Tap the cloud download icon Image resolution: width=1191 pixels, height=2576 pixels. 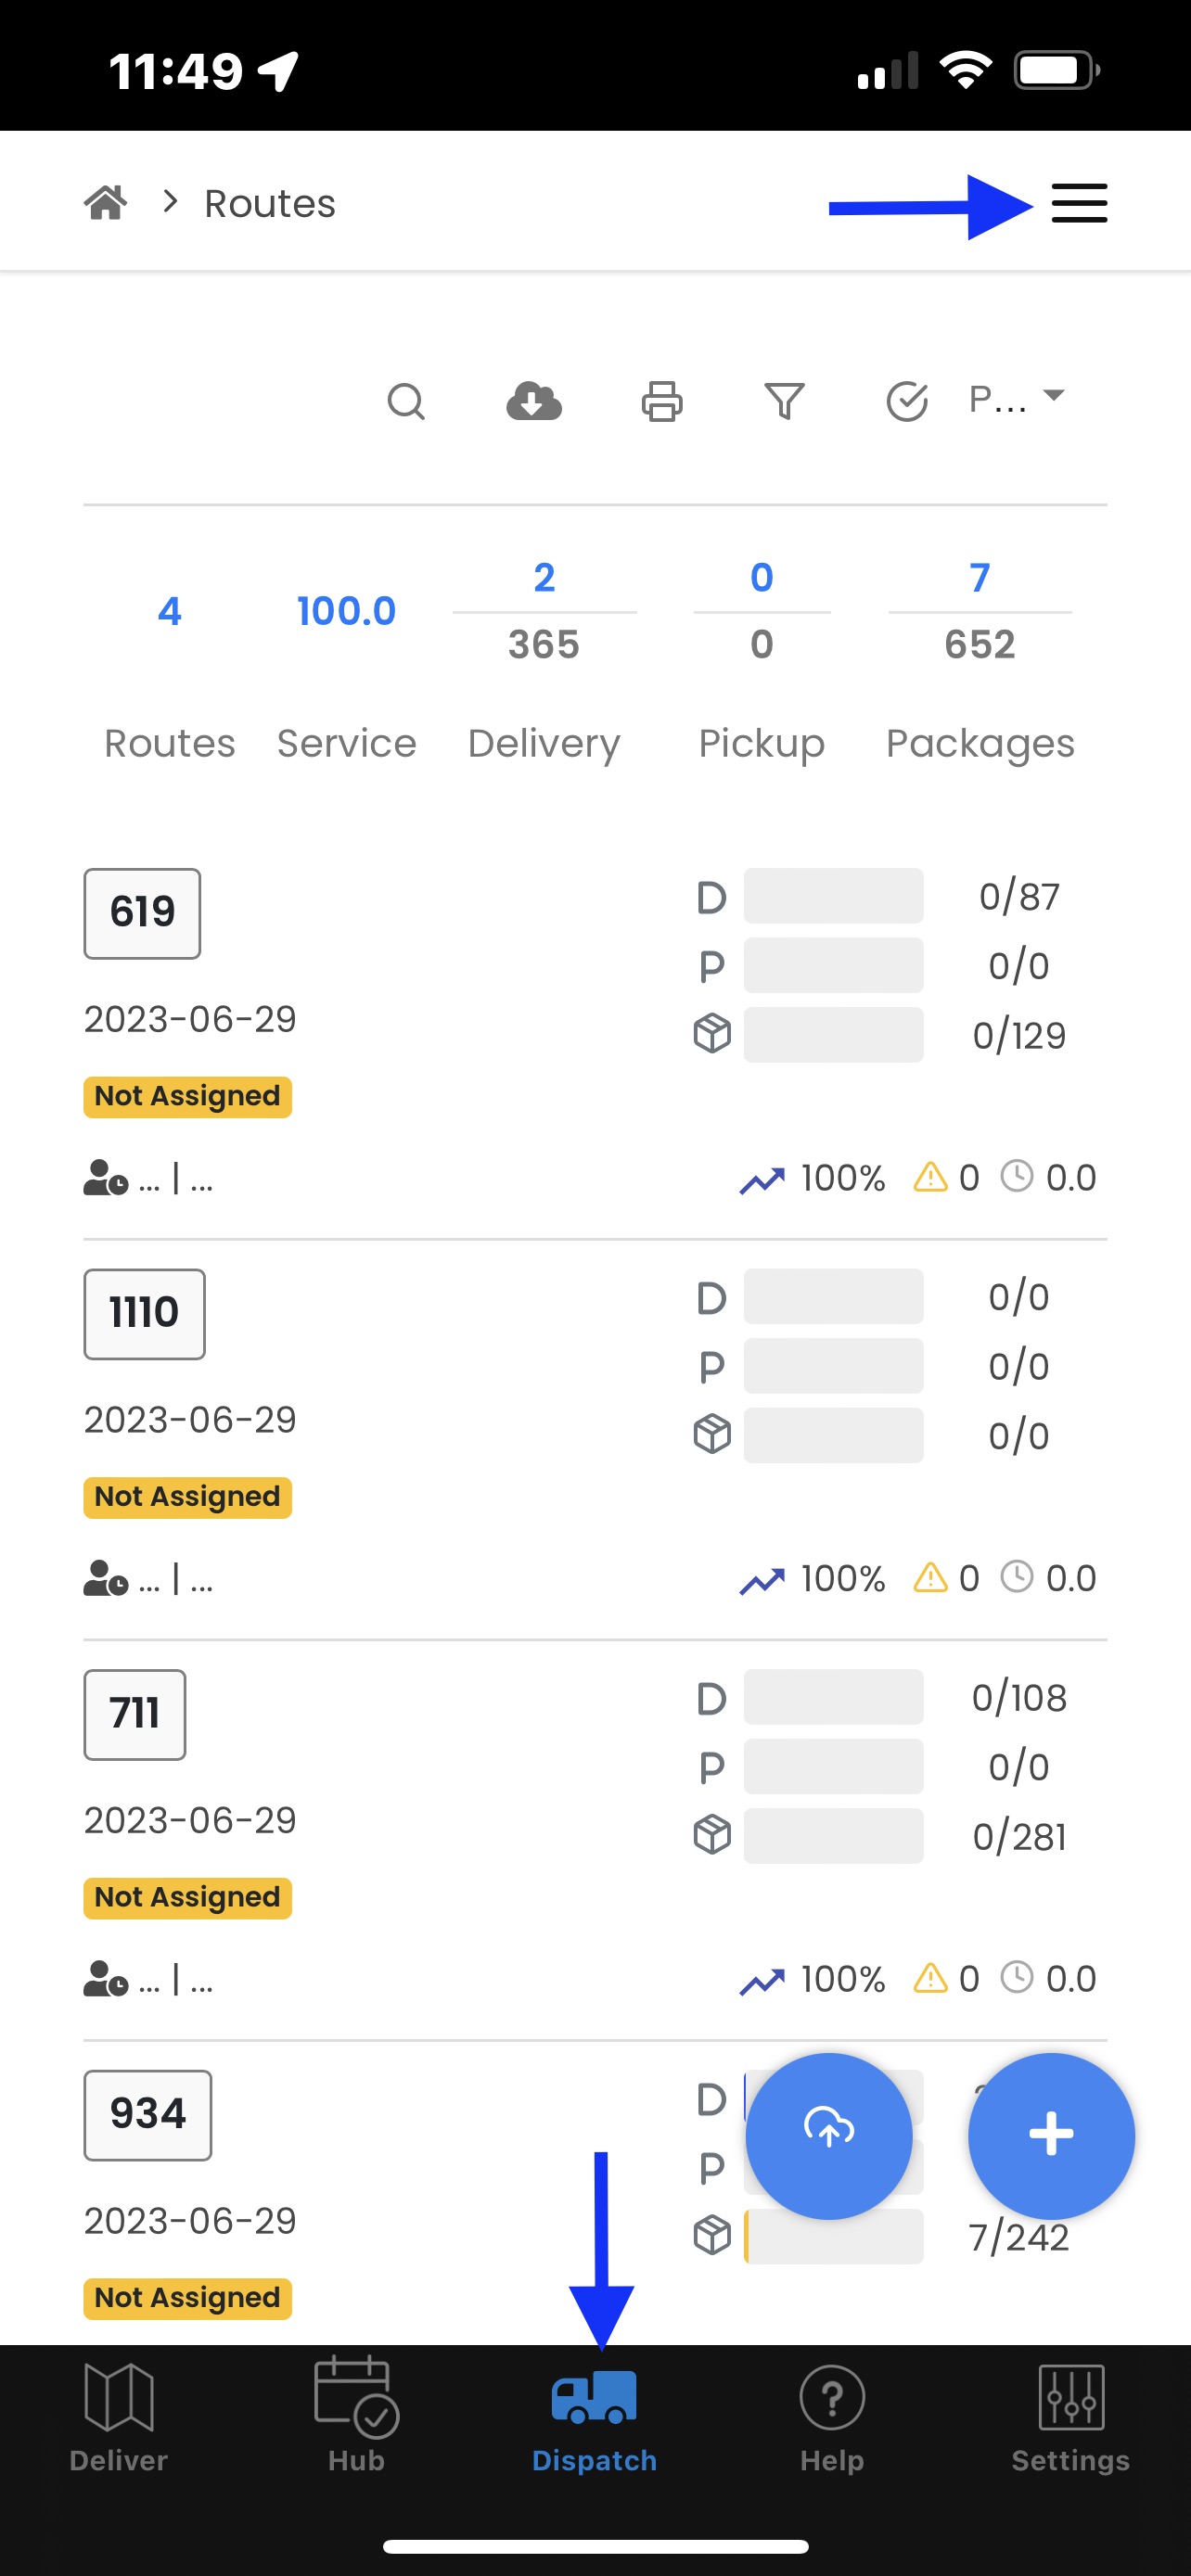pyautogui.click(x=534, y=402)
